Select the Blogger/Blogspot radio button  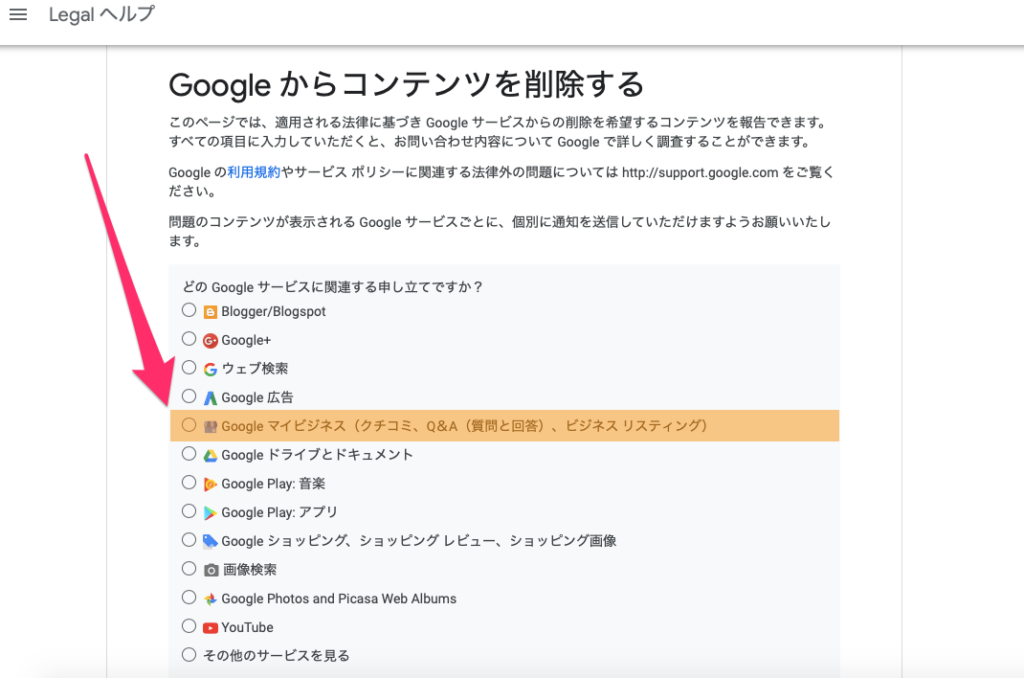[189, 310]
